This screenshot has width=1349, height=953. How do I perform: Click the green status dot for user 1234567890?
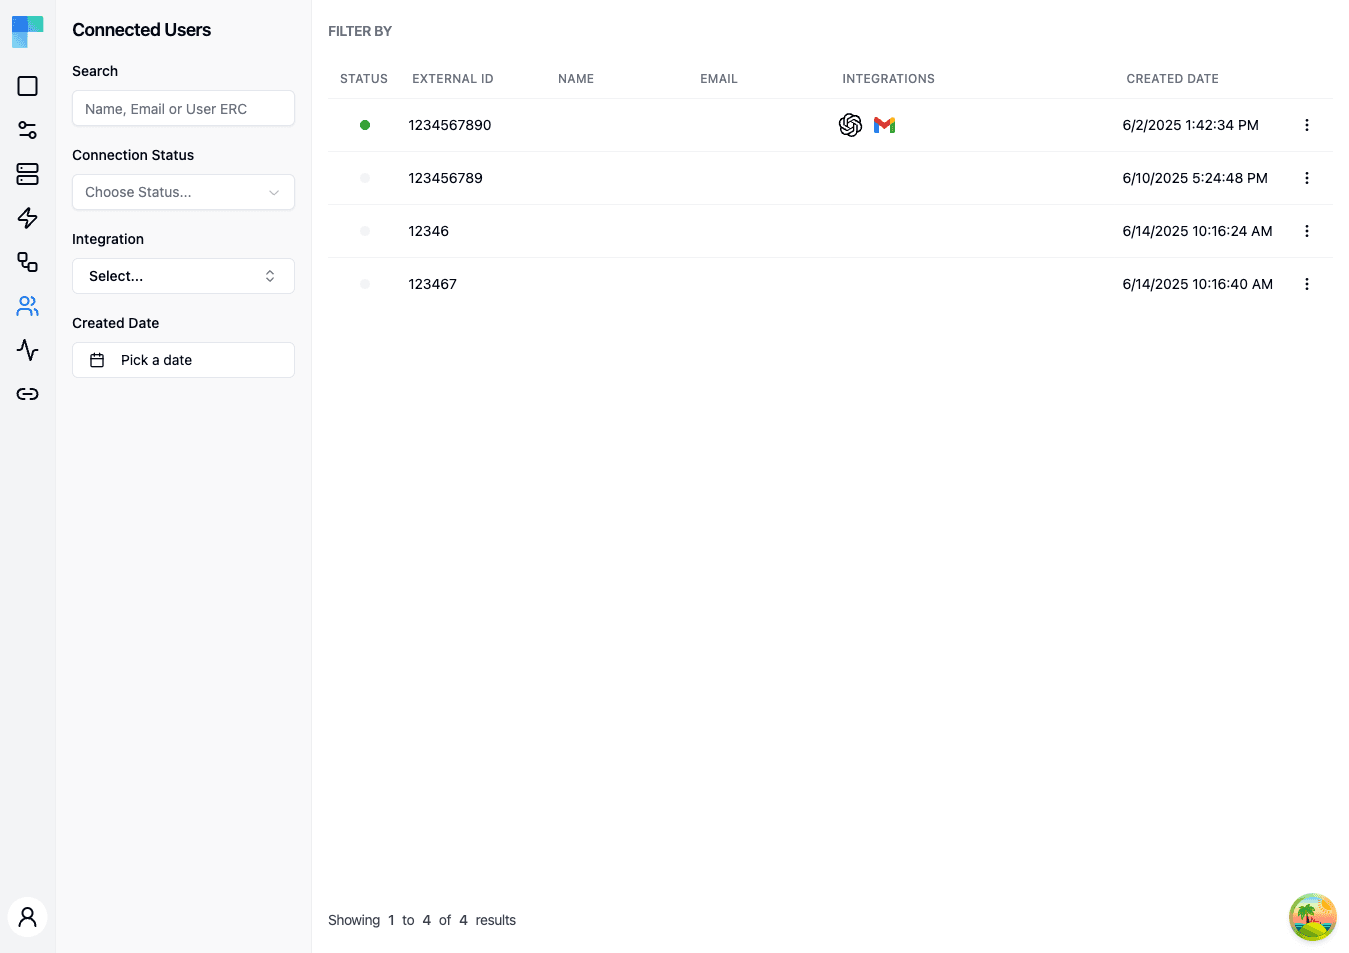click(365, 125)
